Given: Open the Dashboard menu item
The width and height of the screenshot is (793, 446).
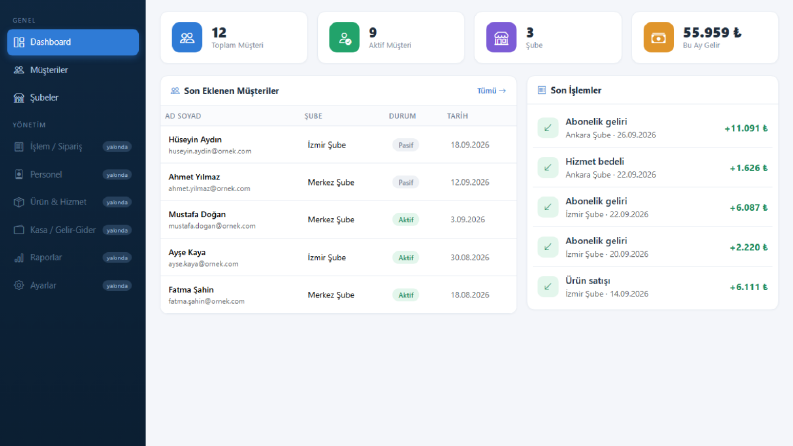Looking at the screenshot, I should pyautogui.click(x=73, y=42).
